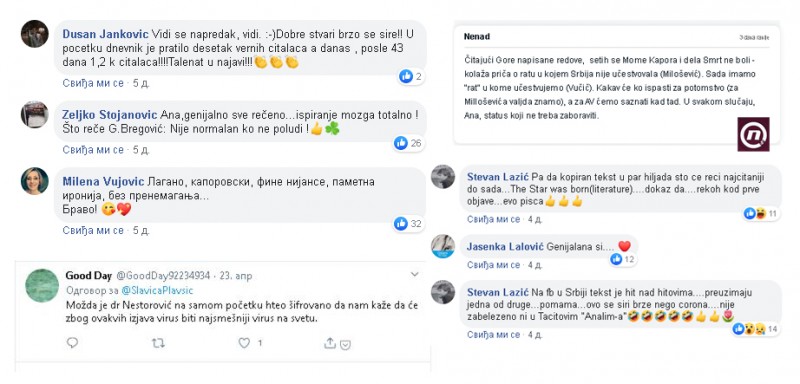This screenshot has width=800, height=384.
Task: View the 32 likes on Milena Vujovic's comment
Action: pyautogui.click(x=408, y=223)
